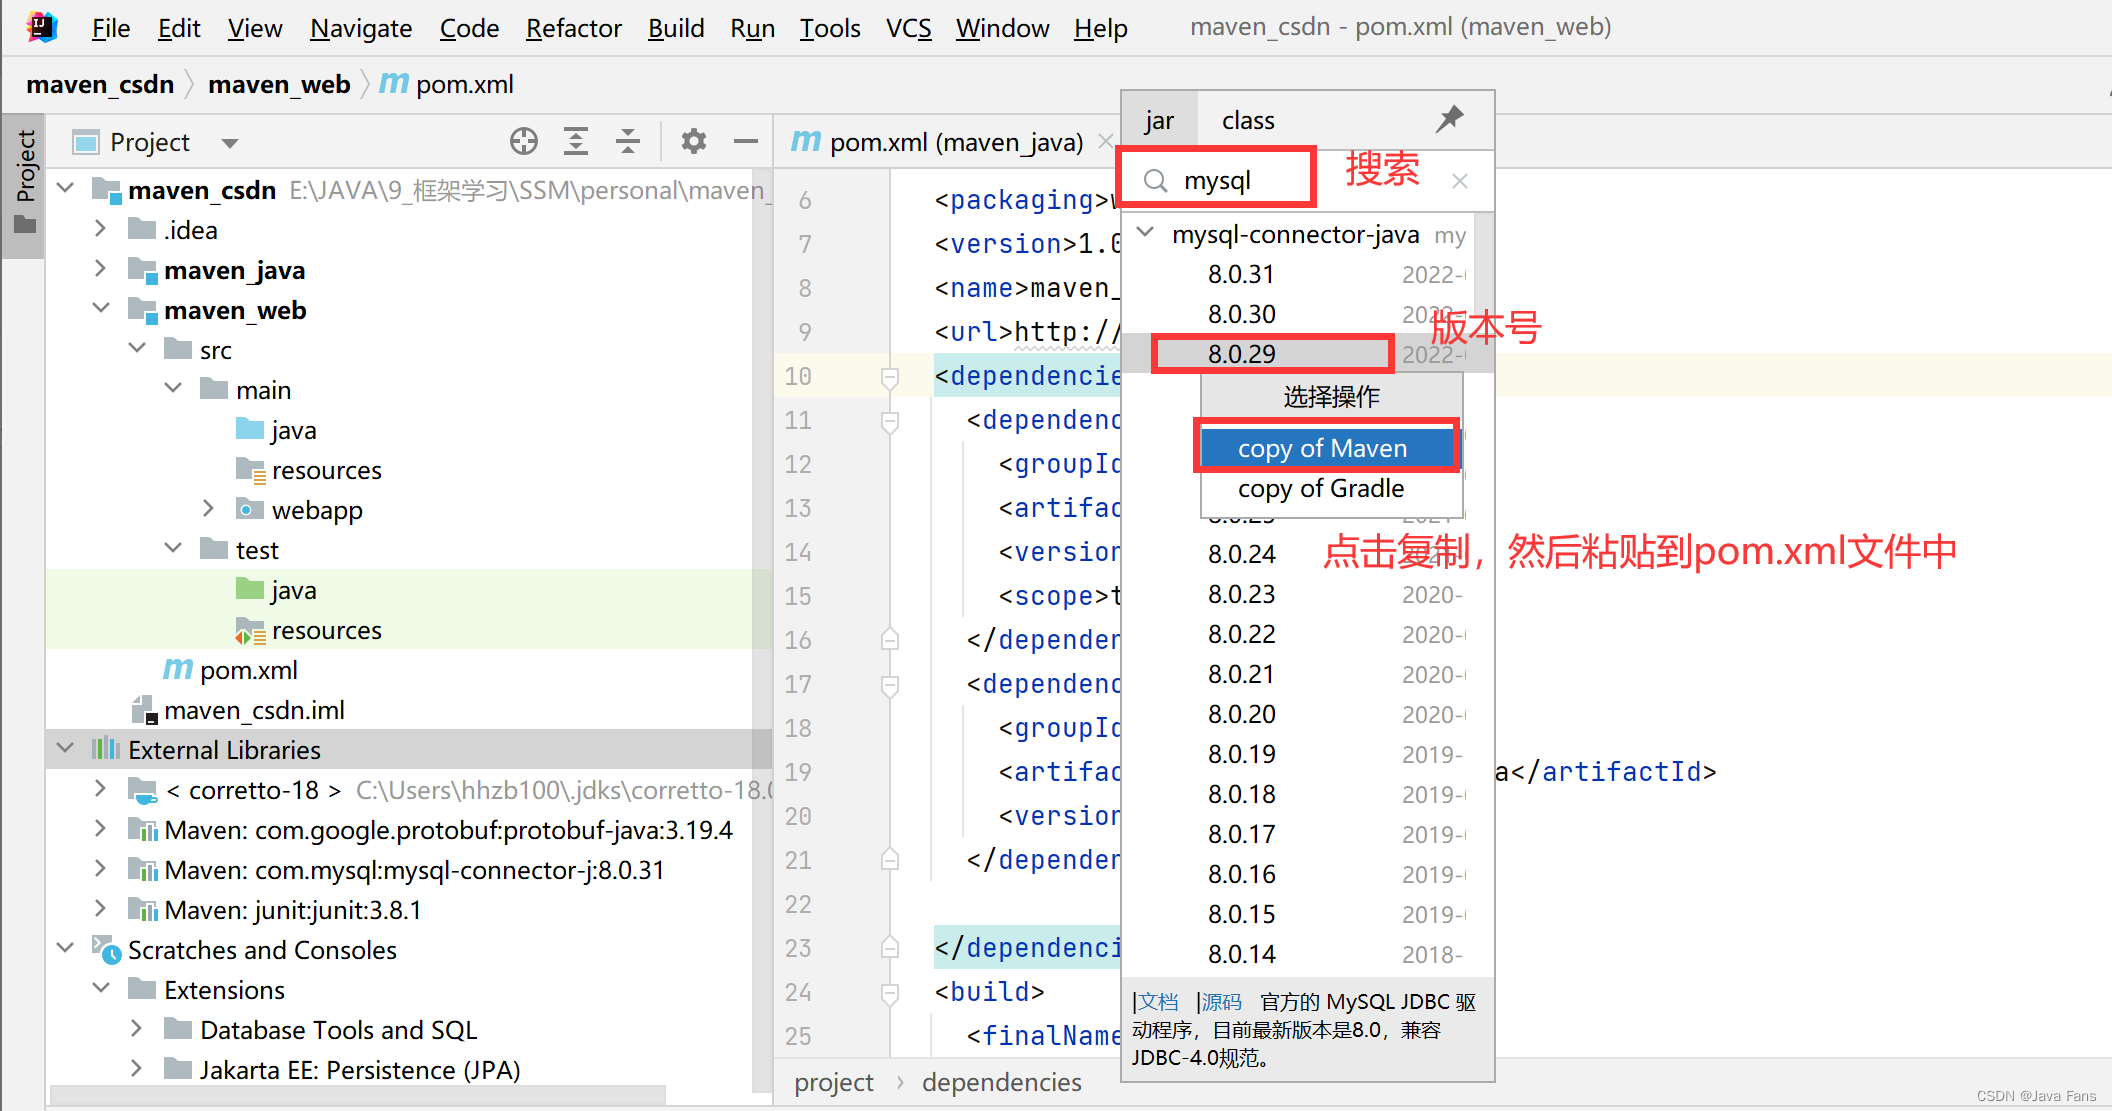This screenshot has height=1111, width=2112.
Task: Switch to the class tab in popup
Action: pos(1248,121)
